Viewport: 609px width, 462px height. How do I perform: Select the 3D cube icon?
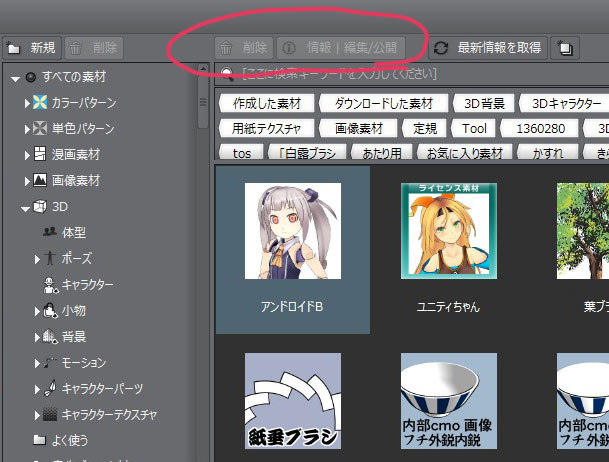[40, 206]
